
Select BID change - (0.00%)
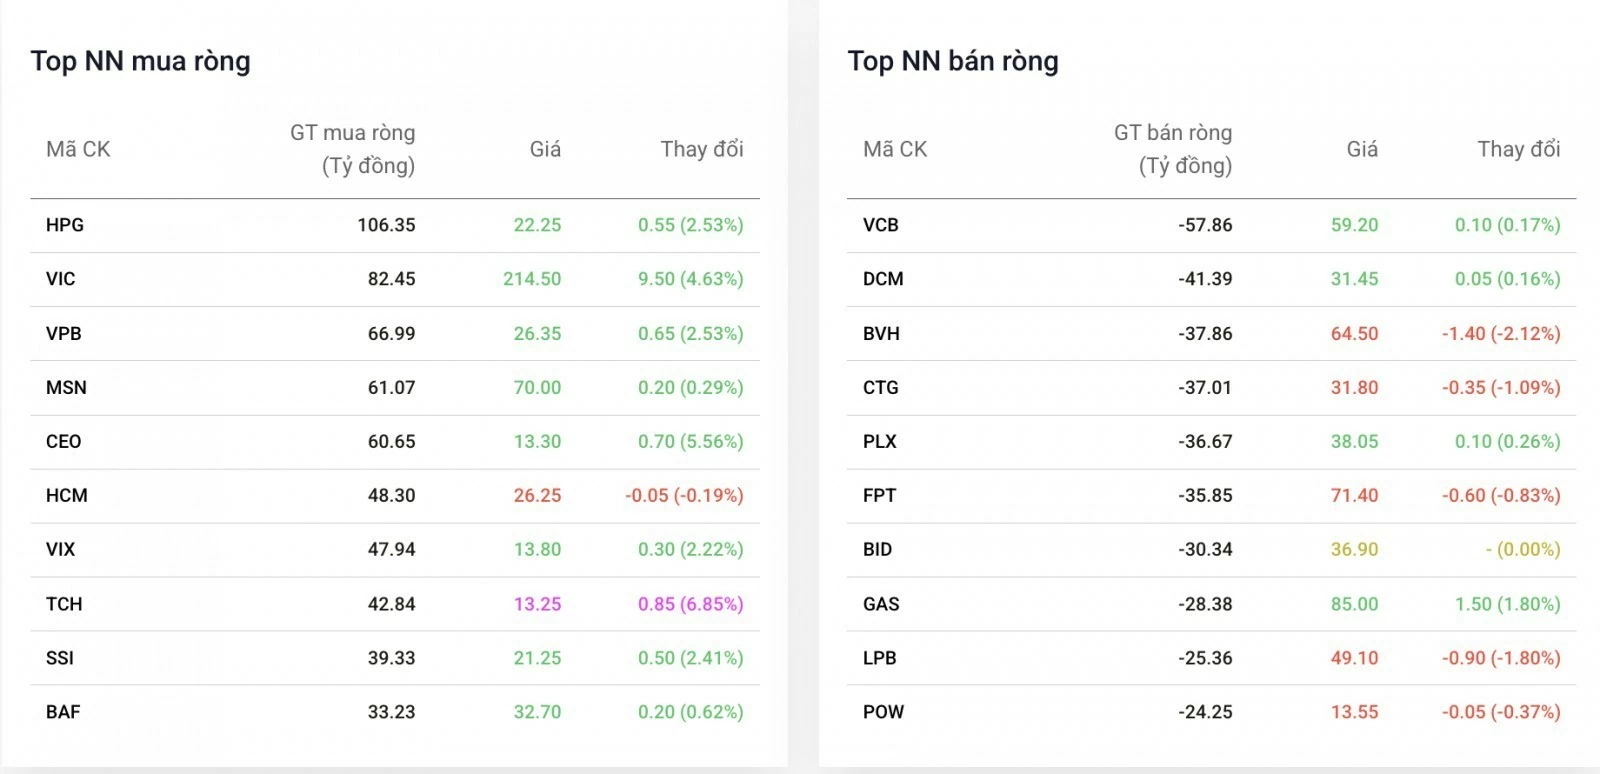click(x=1523, y=549)
